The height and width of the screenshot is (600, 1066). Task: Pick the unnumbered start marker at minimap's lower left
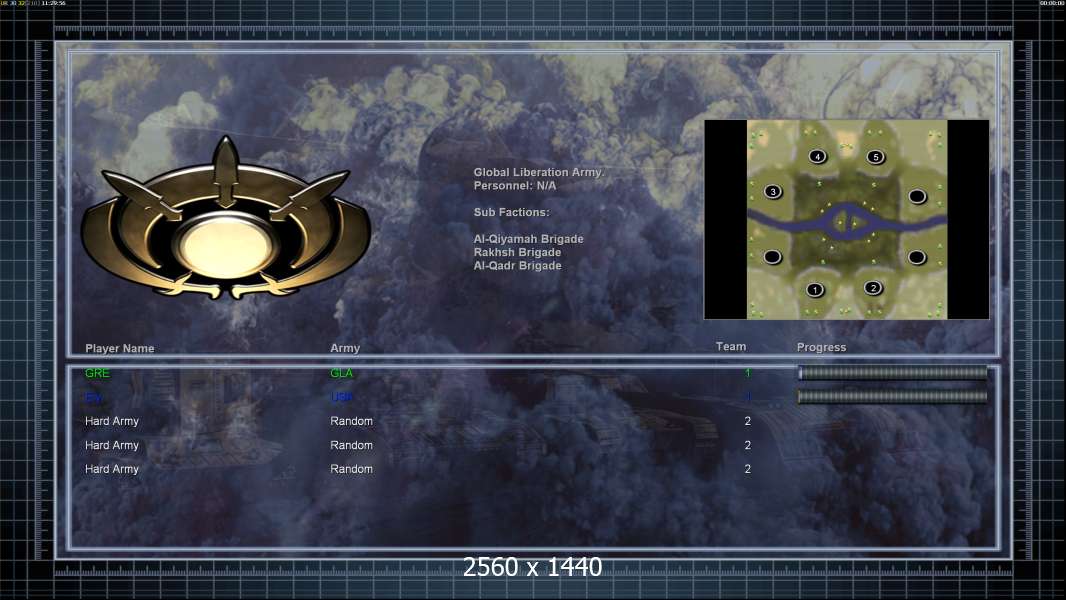click(772, 257)
